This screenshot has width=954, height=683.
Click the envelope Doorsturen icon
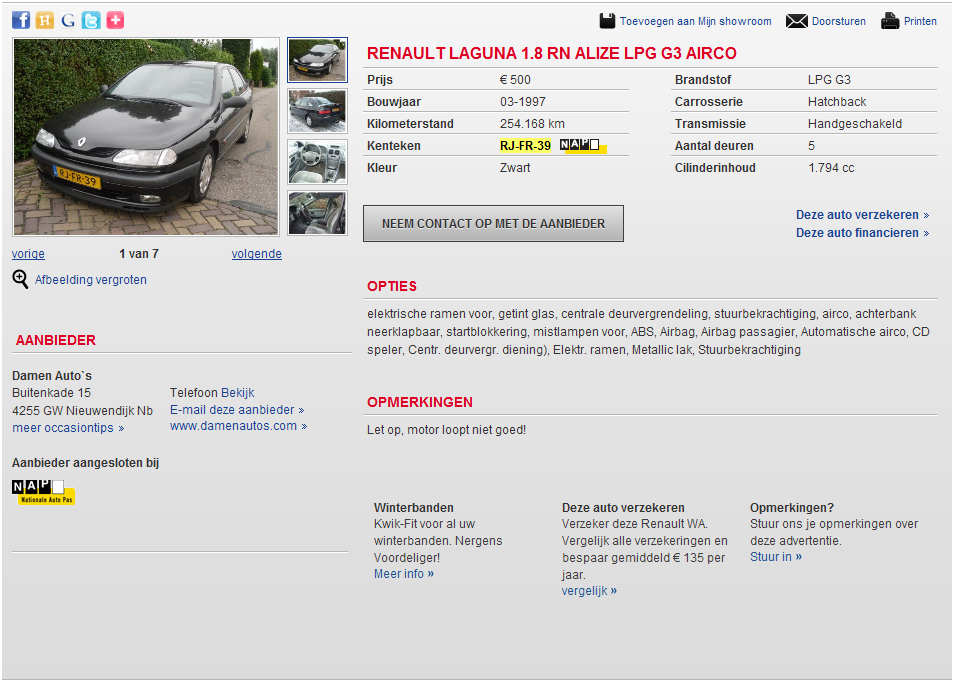(x=796, y=21)
